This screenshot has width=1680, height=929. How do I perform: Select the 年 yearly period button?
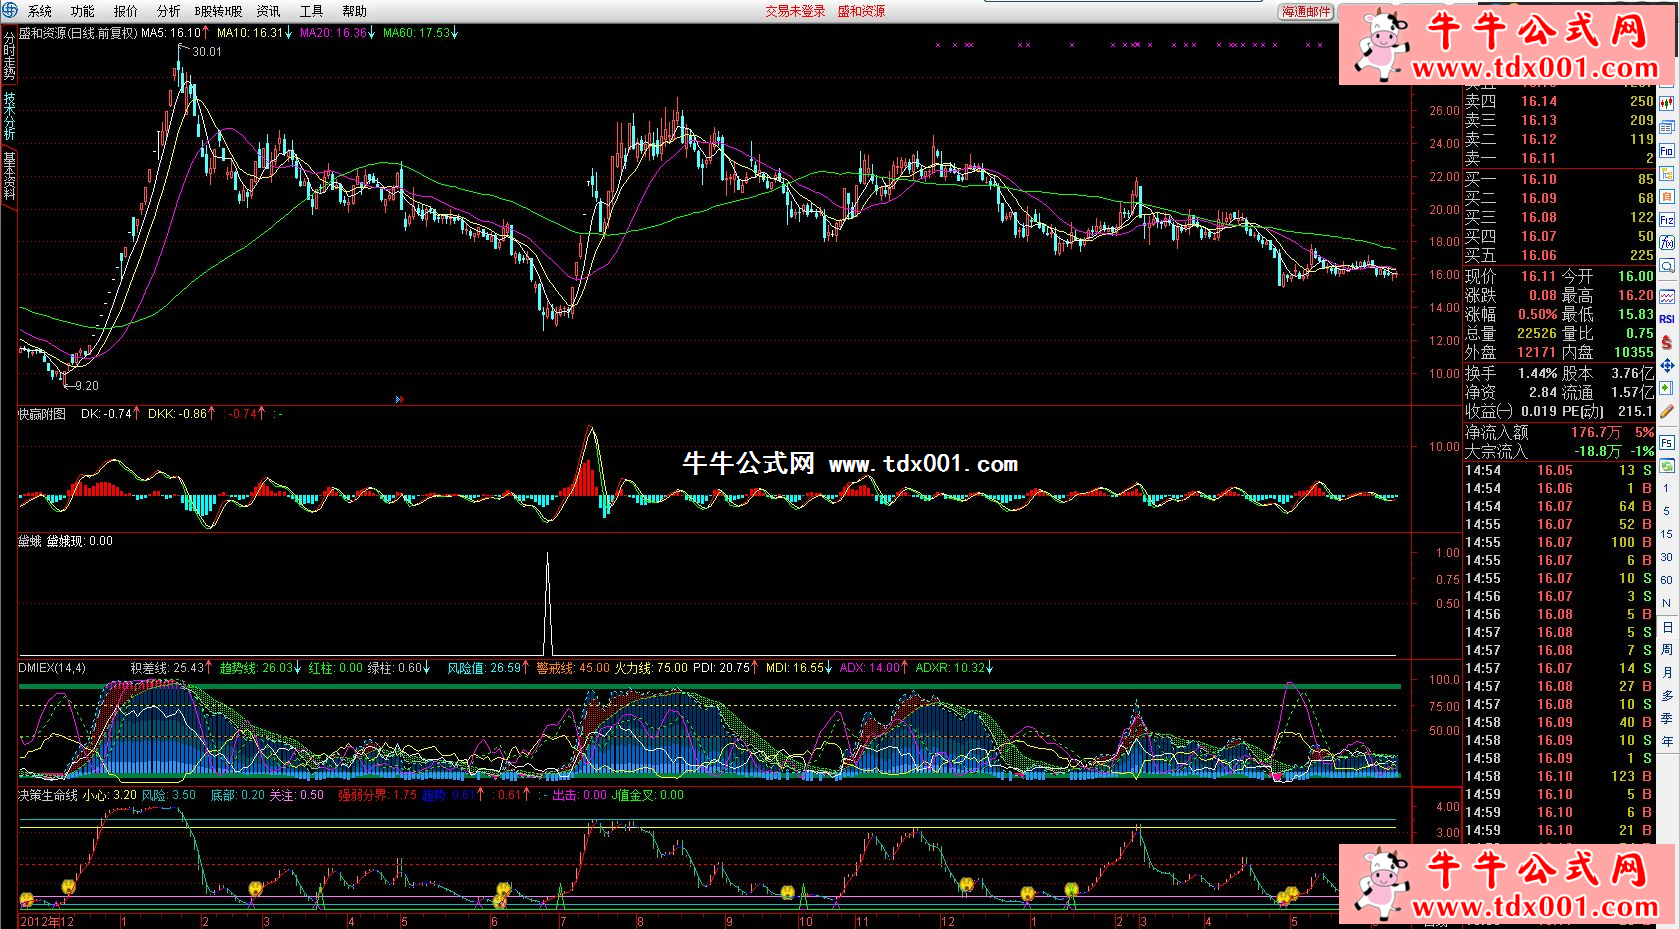(x=1667, y=742)
